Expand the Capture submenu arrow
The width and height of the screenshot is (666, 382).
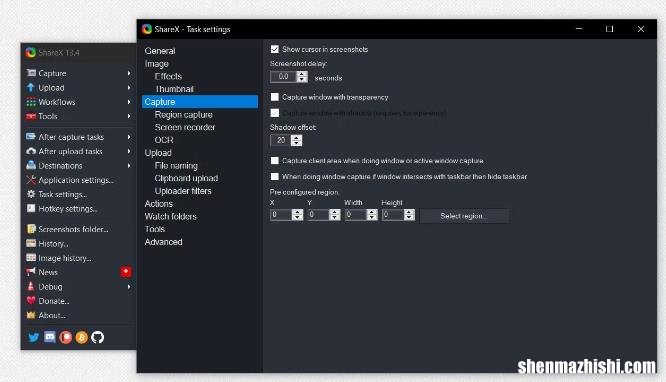(129, 73)
